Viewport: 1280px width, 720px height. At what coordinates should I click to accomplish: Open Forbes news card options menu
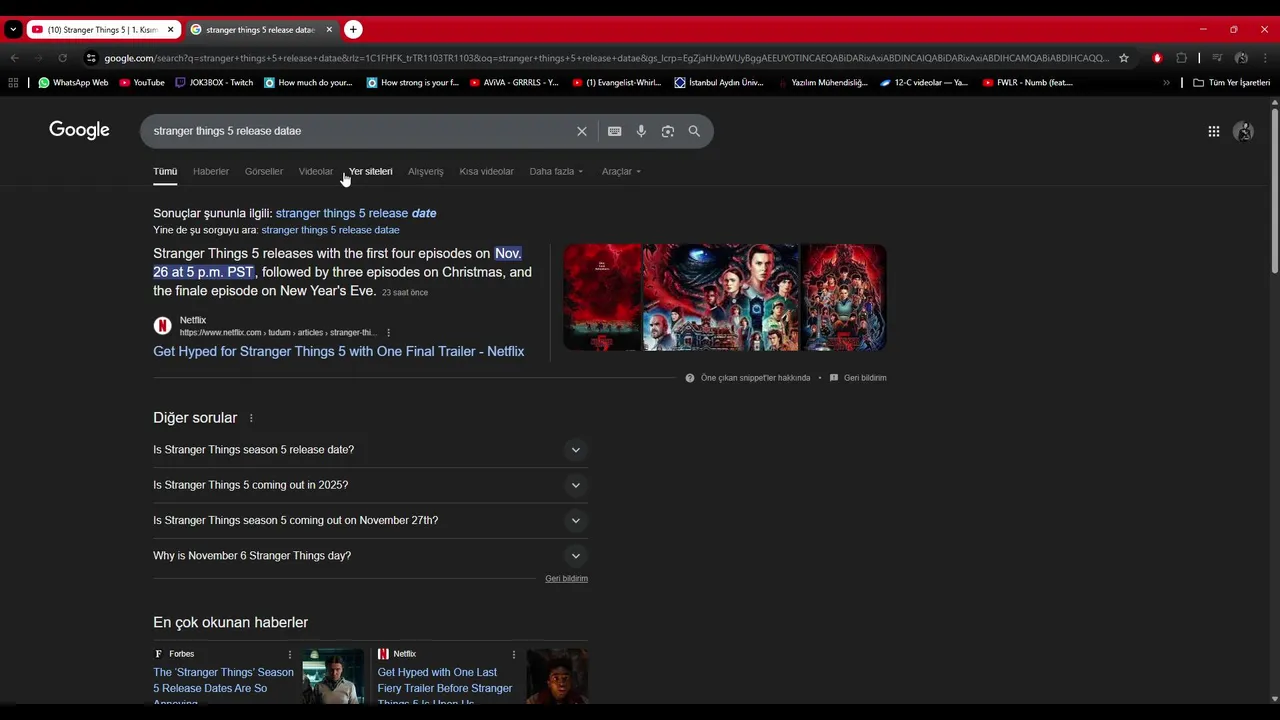[x=290, y=655]
